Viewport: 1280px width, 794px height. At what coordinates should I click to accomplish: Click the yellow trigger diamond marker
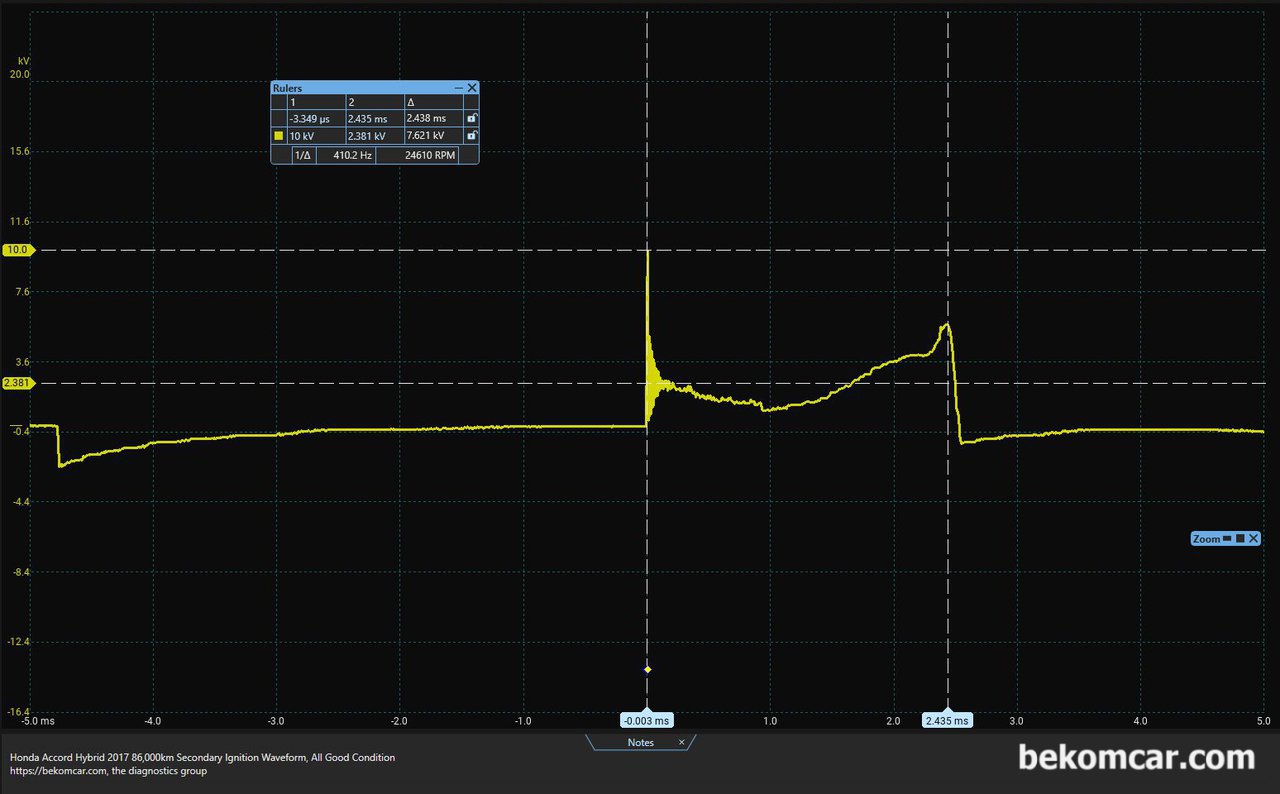pyautogui.click(x=647, y=669)
